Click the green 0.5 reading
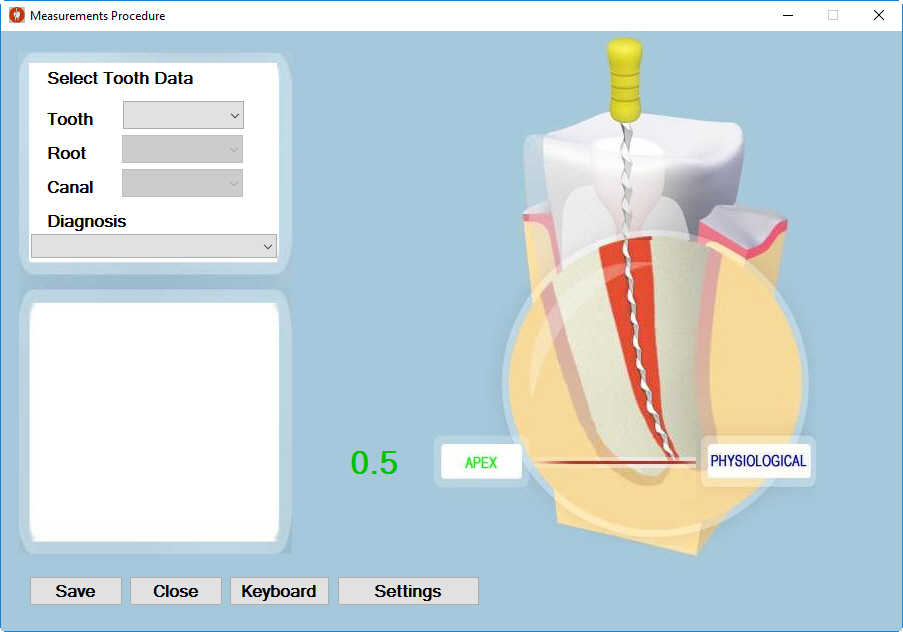Screen dimensions: 903x632 click(374, 463)
